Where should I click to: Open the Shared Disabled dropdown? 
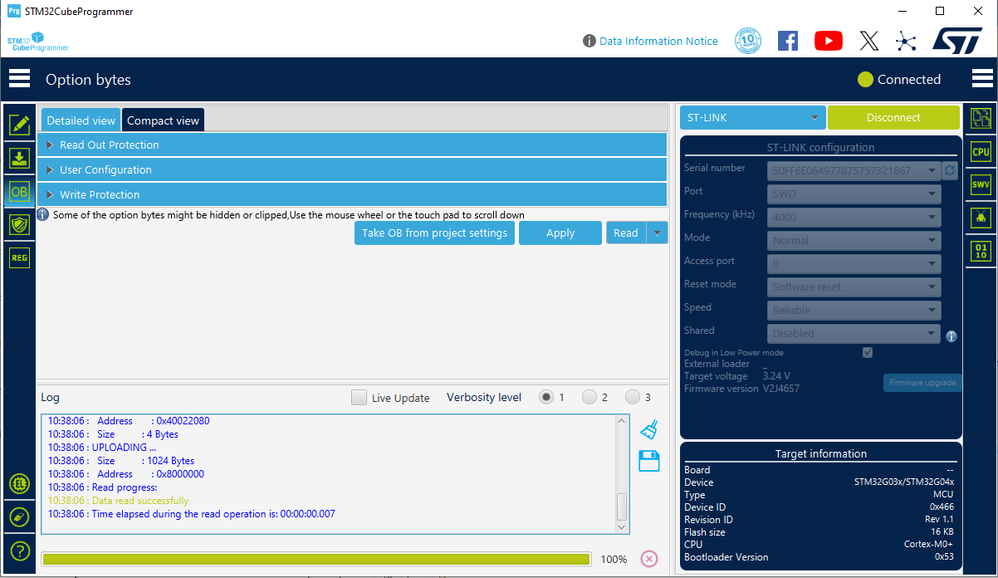tap(853, 333)
